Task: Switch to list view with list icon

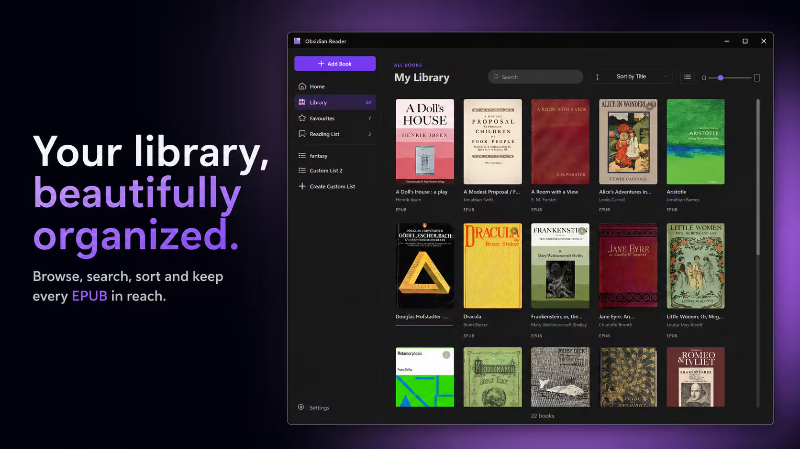Action: (x=687, y=77)
